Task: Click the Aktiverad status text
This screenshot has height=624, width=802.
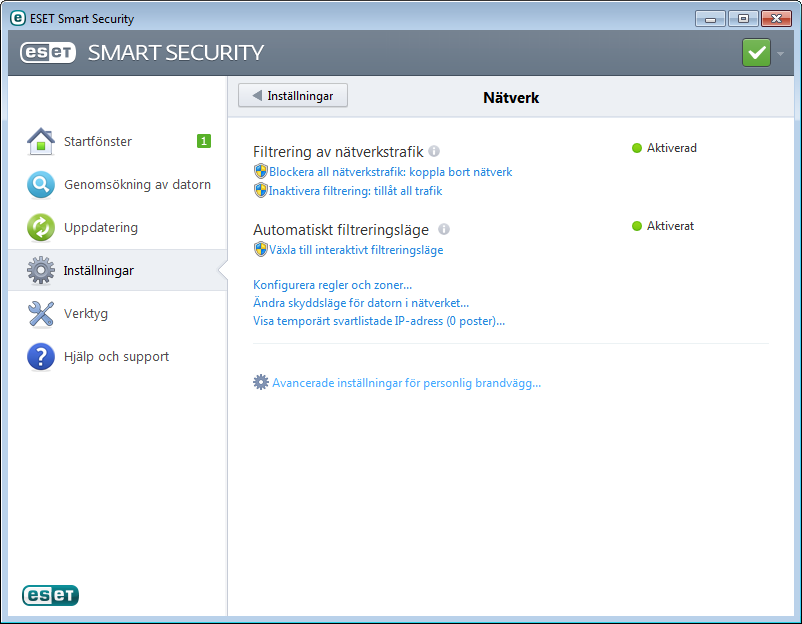Action: click(672, 148)
